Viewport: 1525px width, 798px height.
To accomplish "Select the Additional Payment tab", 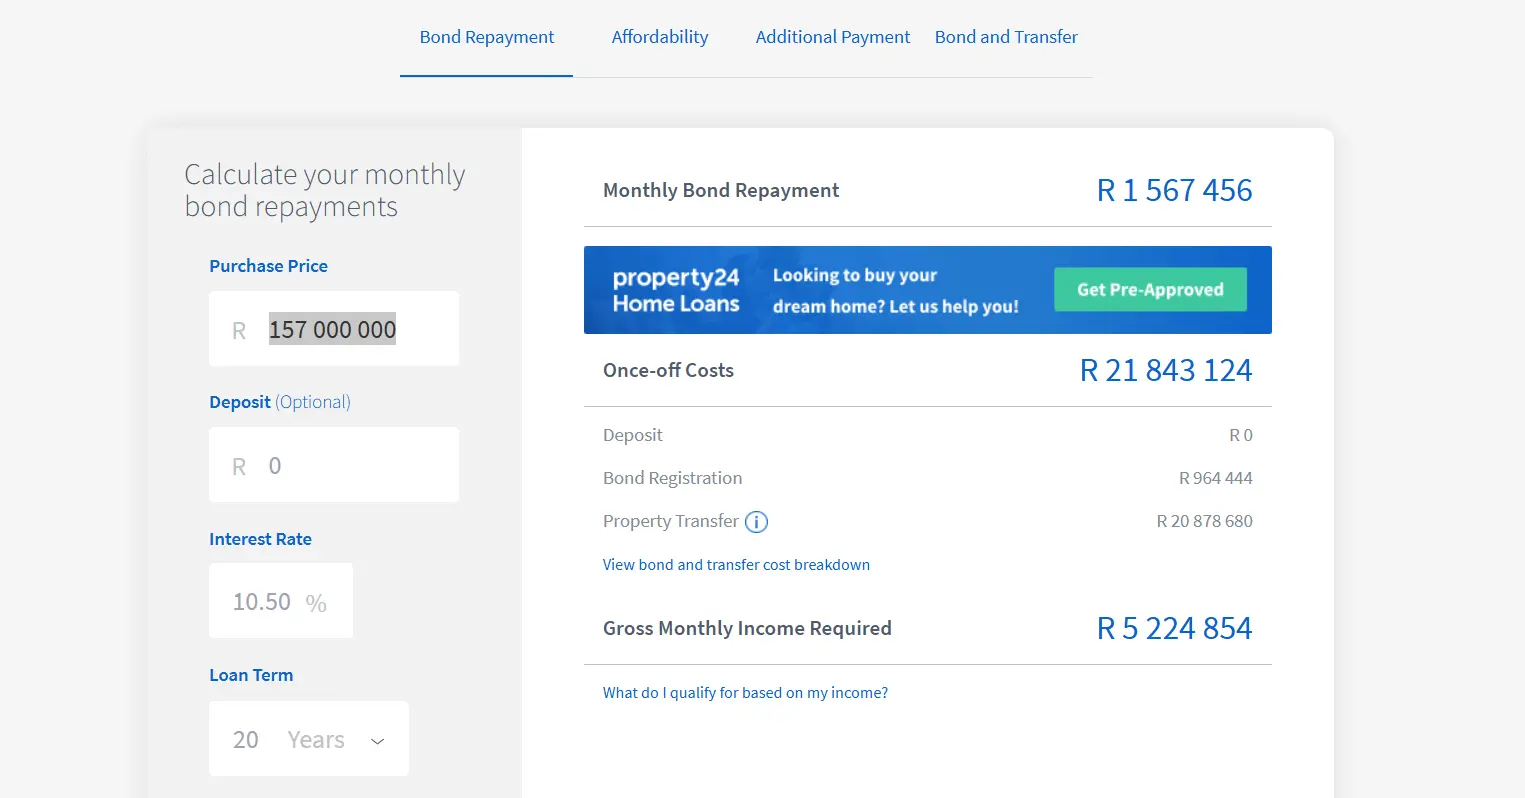I will (x=832, y=38).
